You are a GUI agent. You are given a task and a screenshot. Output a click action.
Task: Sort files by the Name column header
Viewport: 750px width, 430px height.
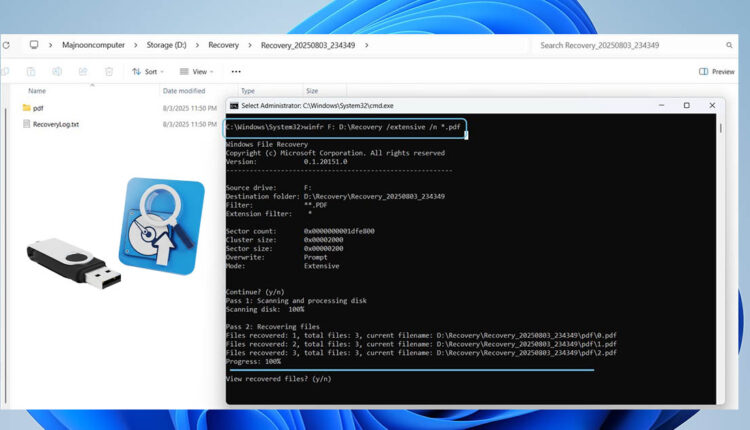[37, 91]
